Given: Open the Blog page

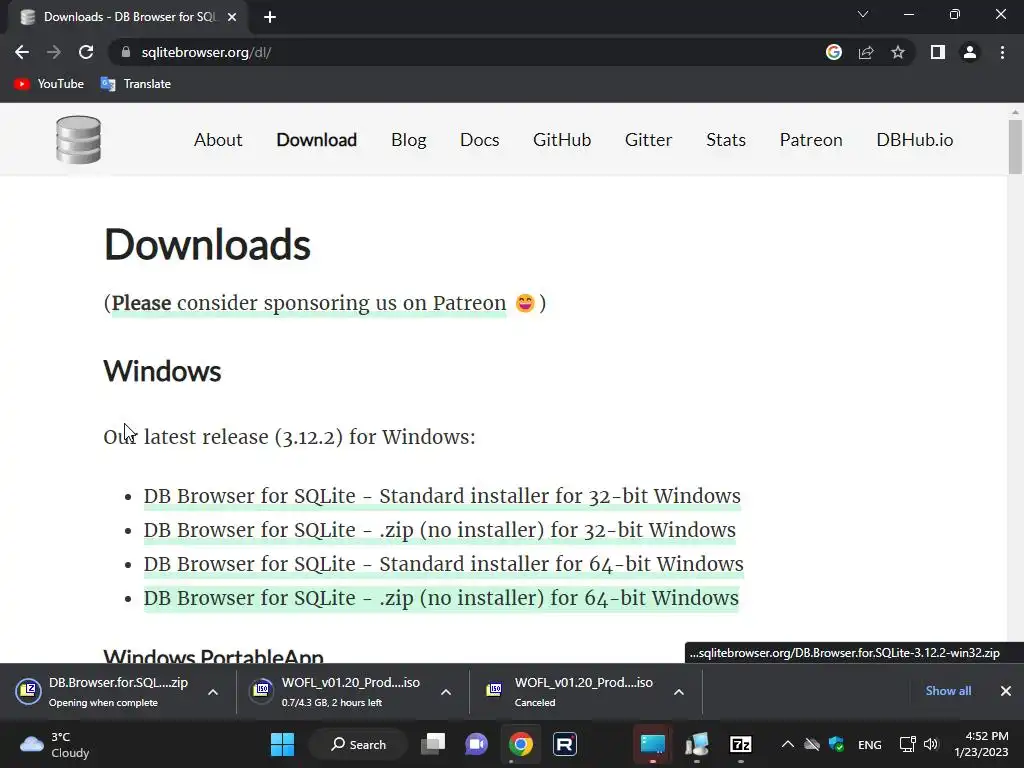Looking at the screenshot, I should [409, 140].
